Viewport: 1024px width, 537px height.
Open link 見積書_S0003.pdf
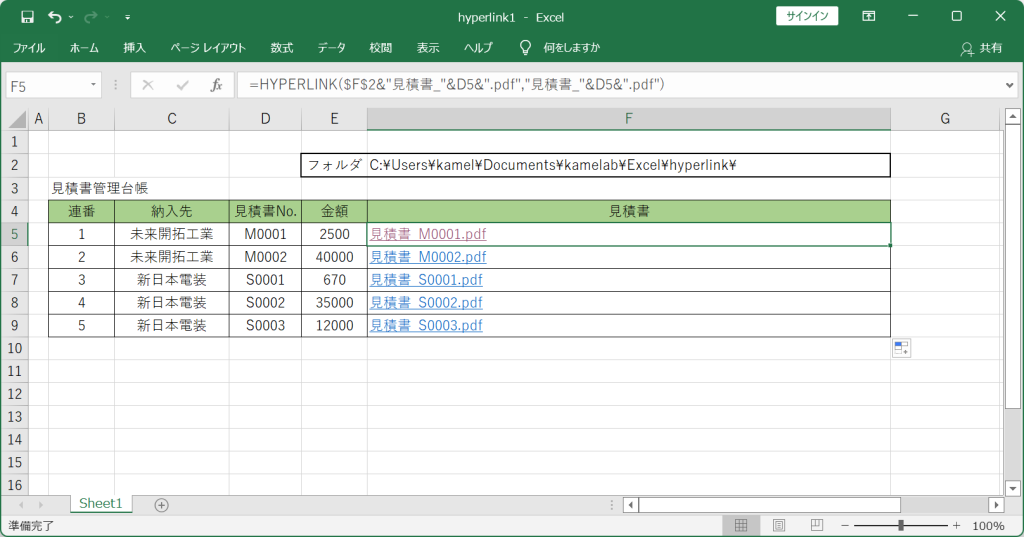(x=426, y=325)
